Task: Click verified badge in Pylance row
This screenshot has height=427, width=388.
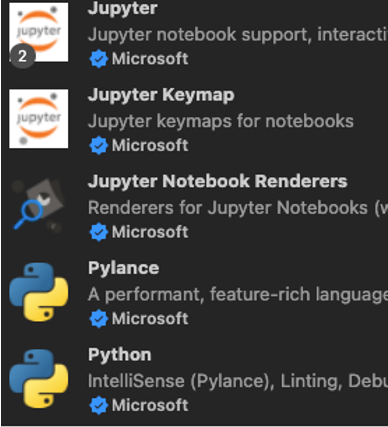Action: point(99,319)
